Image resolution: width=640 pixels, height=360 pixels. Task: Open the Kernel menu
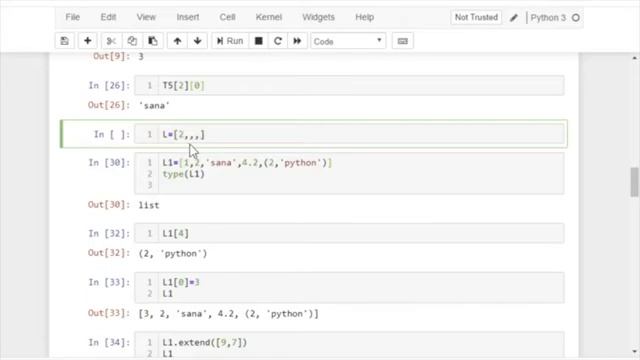[x=269, y=17]
